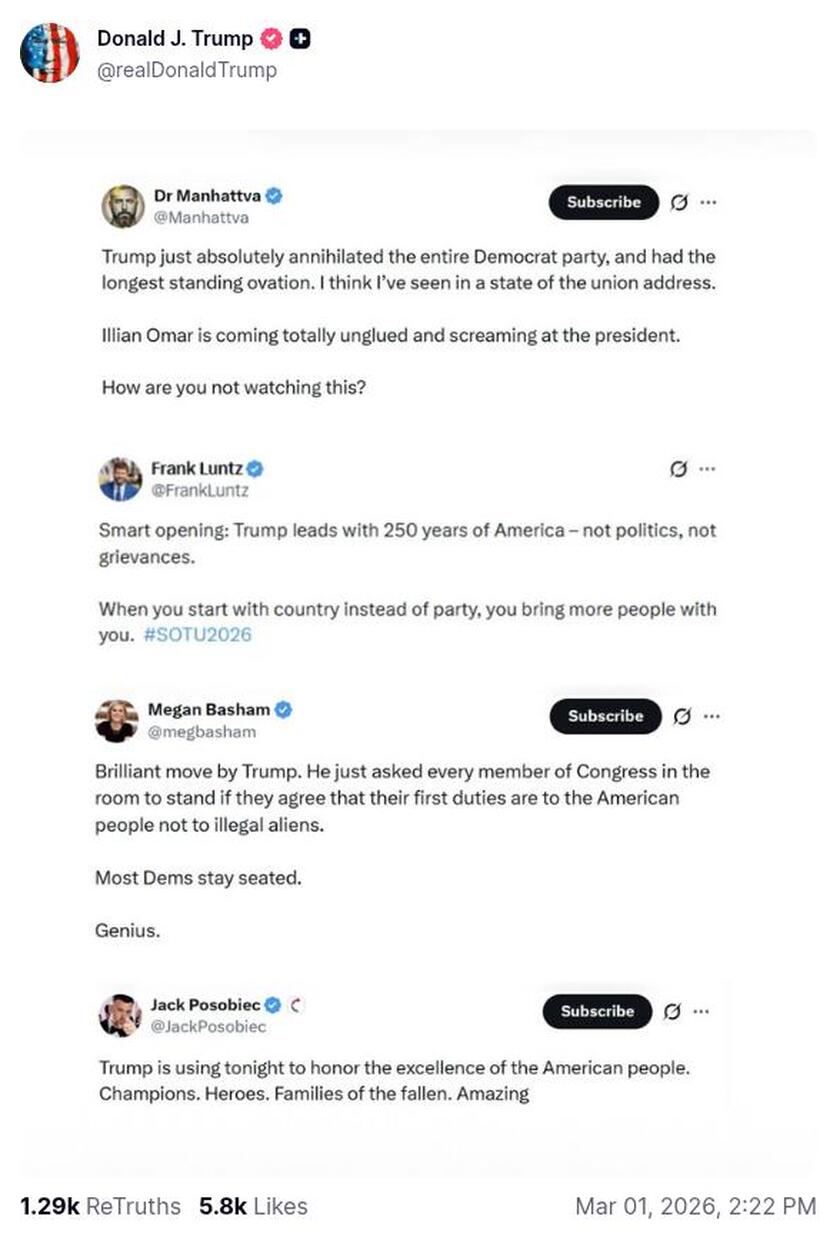The width and height of the screenshot is (840, 1253).
Task: Click Dr Manhattva's profile picture
Action: coord(123,206)
